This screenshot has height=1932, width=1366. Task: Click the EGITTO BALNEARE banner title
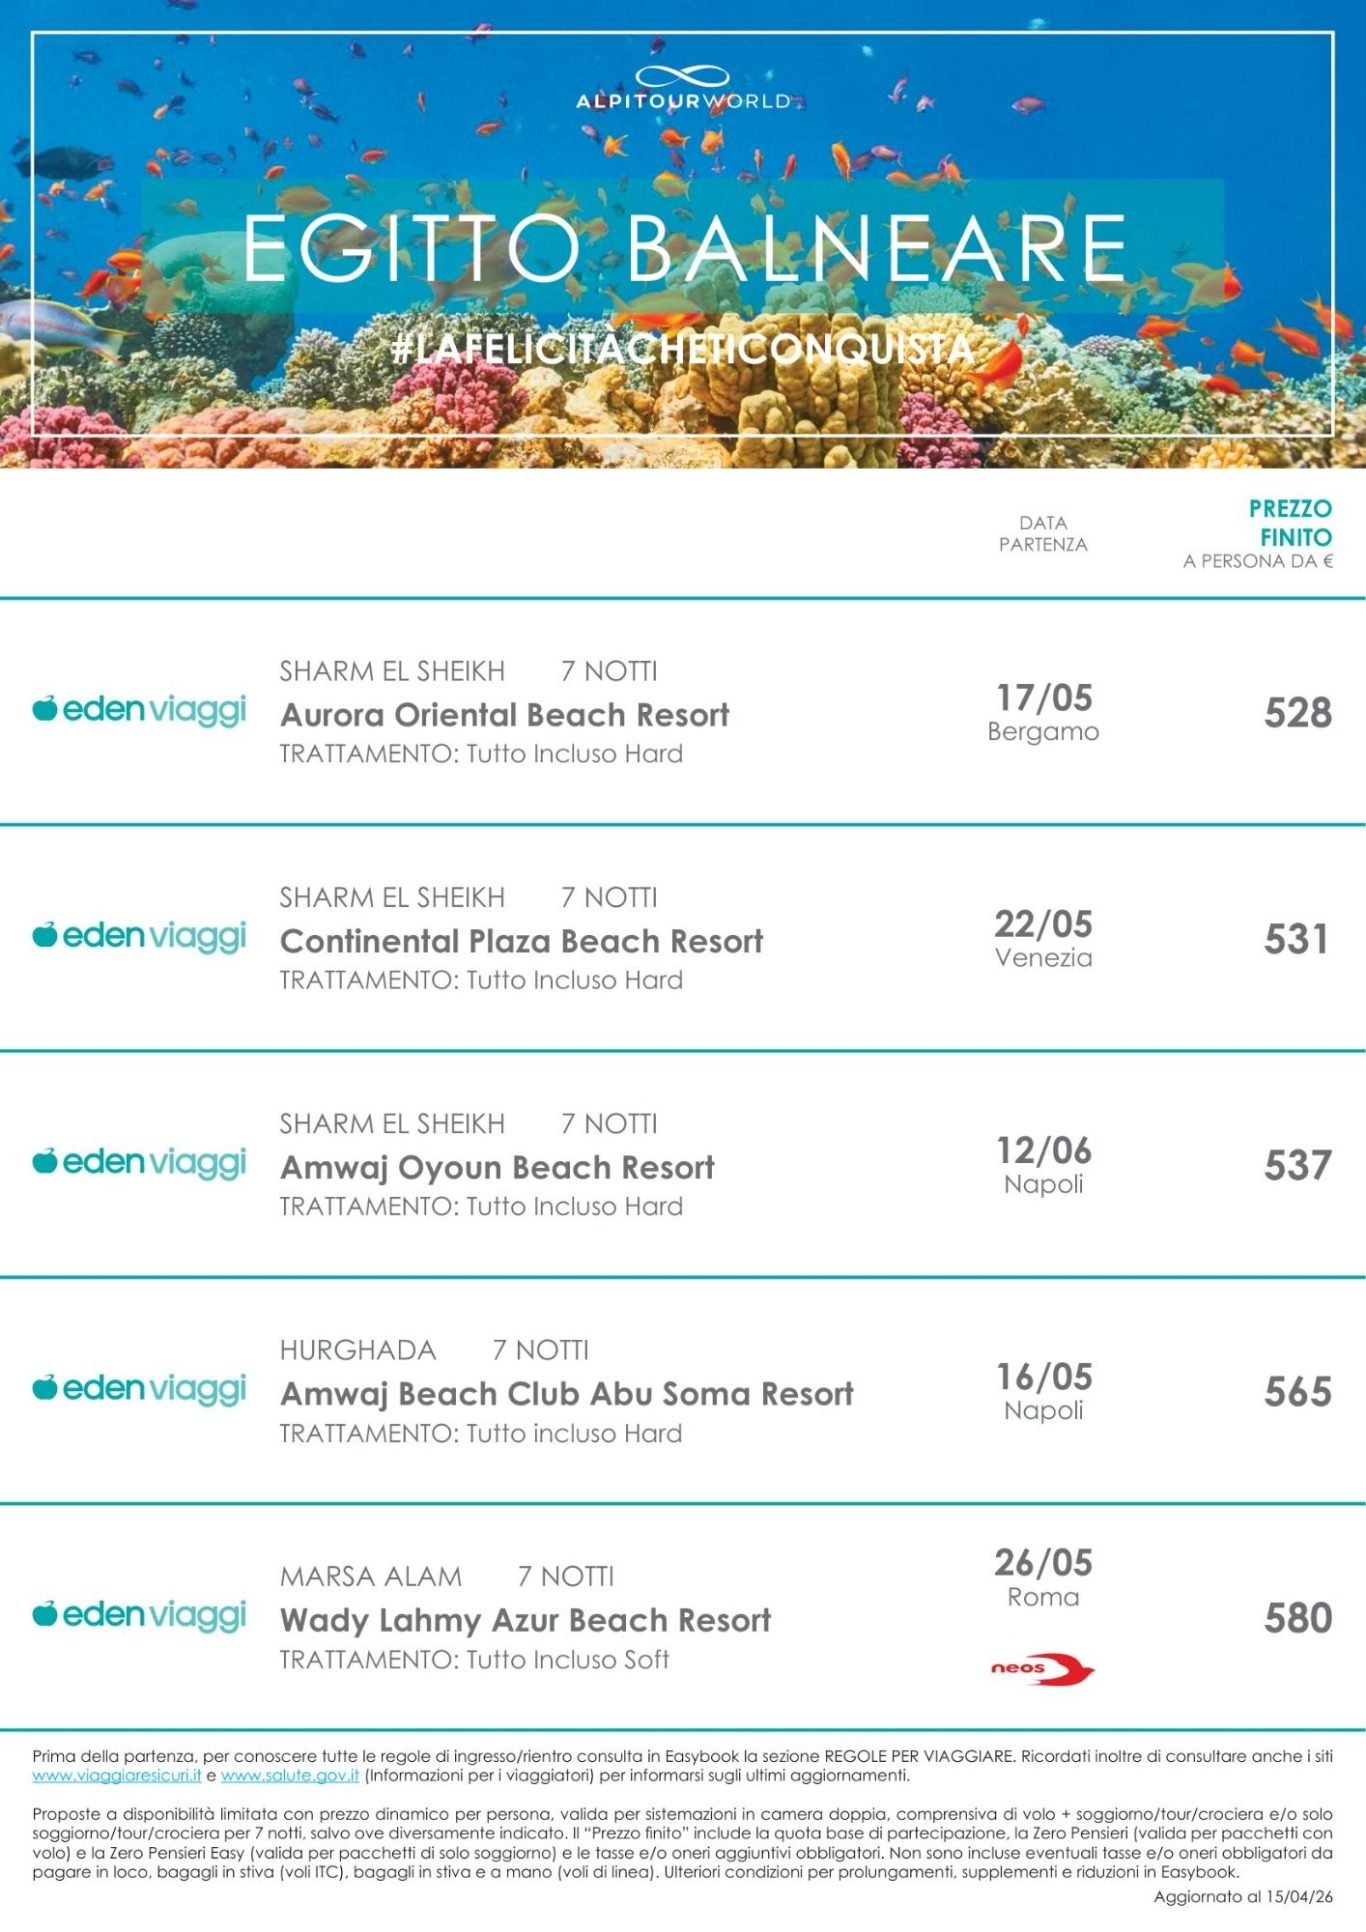[x=684, y=248]
